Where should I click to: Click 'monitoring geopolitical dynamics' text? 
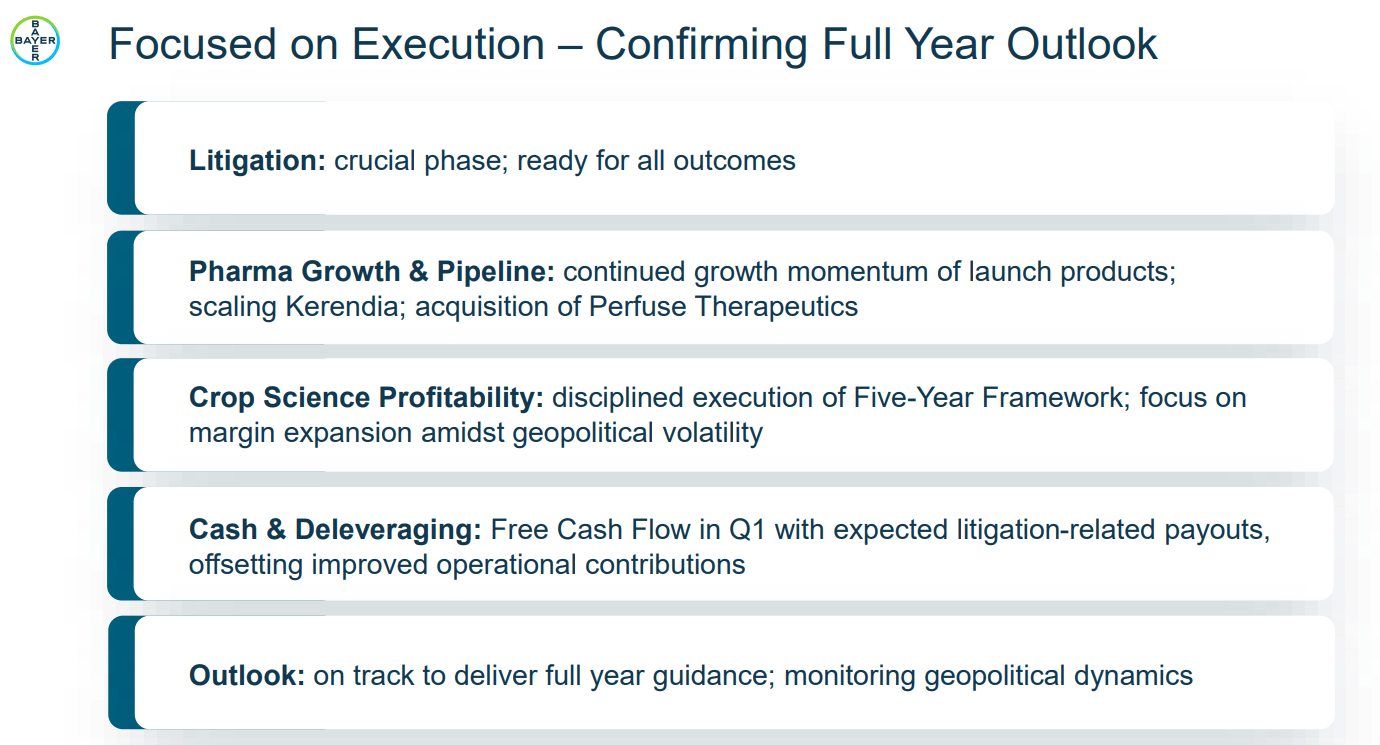click(989, 675)
